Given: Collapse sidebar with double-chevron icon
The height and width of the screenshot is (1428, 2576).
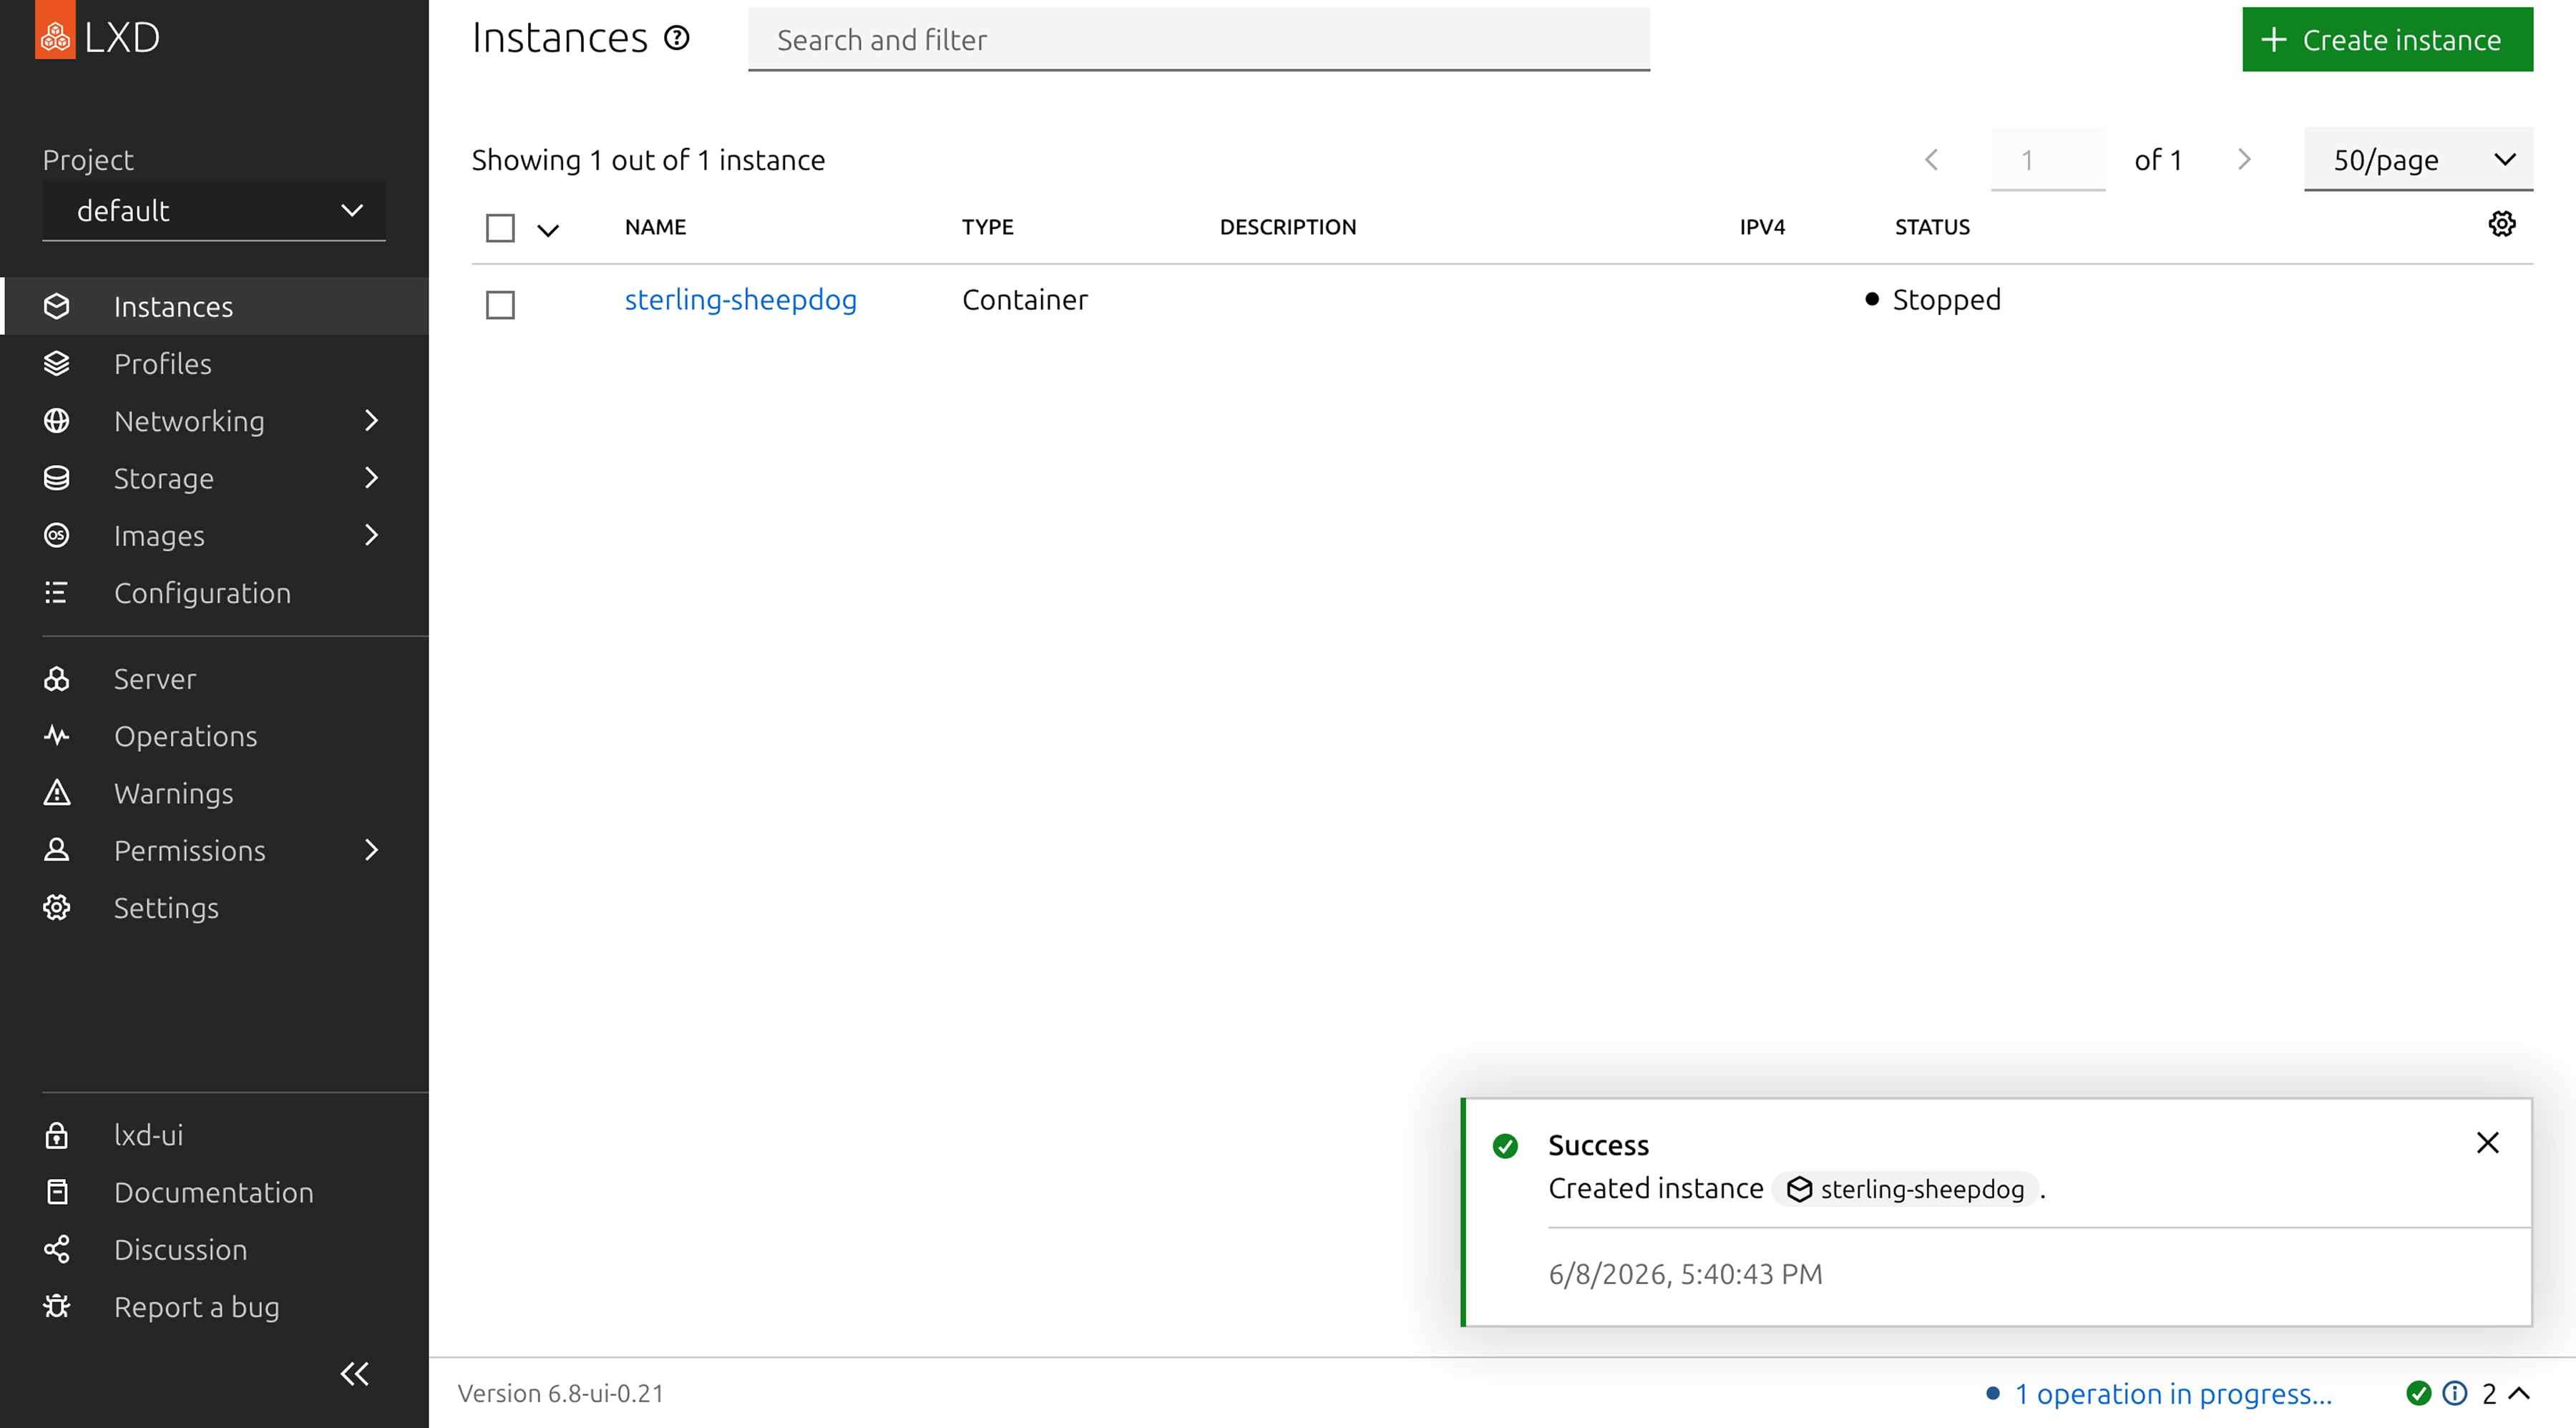Looking at the screenshot, I should (x=355, y=1374).
